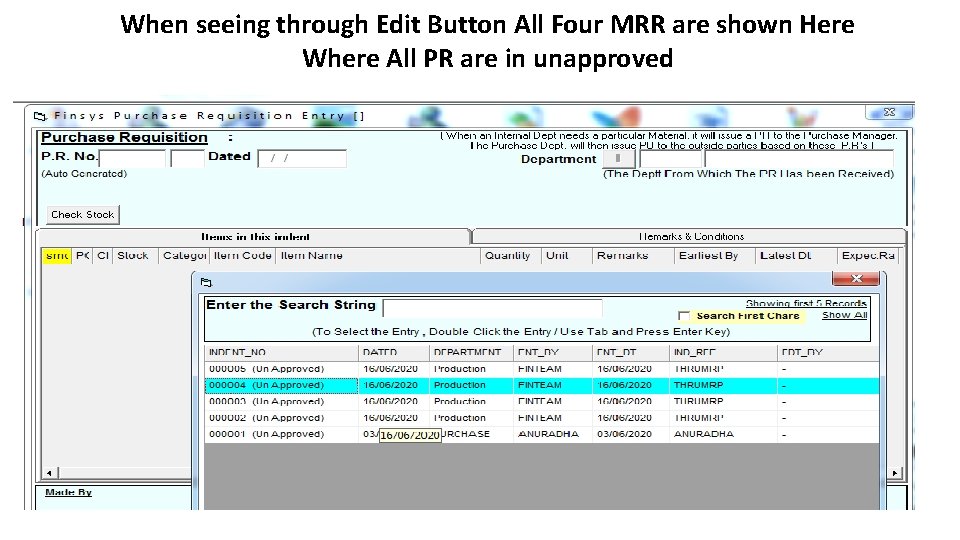Image resolution: width=960 pixels, height=540 pixels.
Task: Click the Stock column header
Action: [x=133, y=256]
